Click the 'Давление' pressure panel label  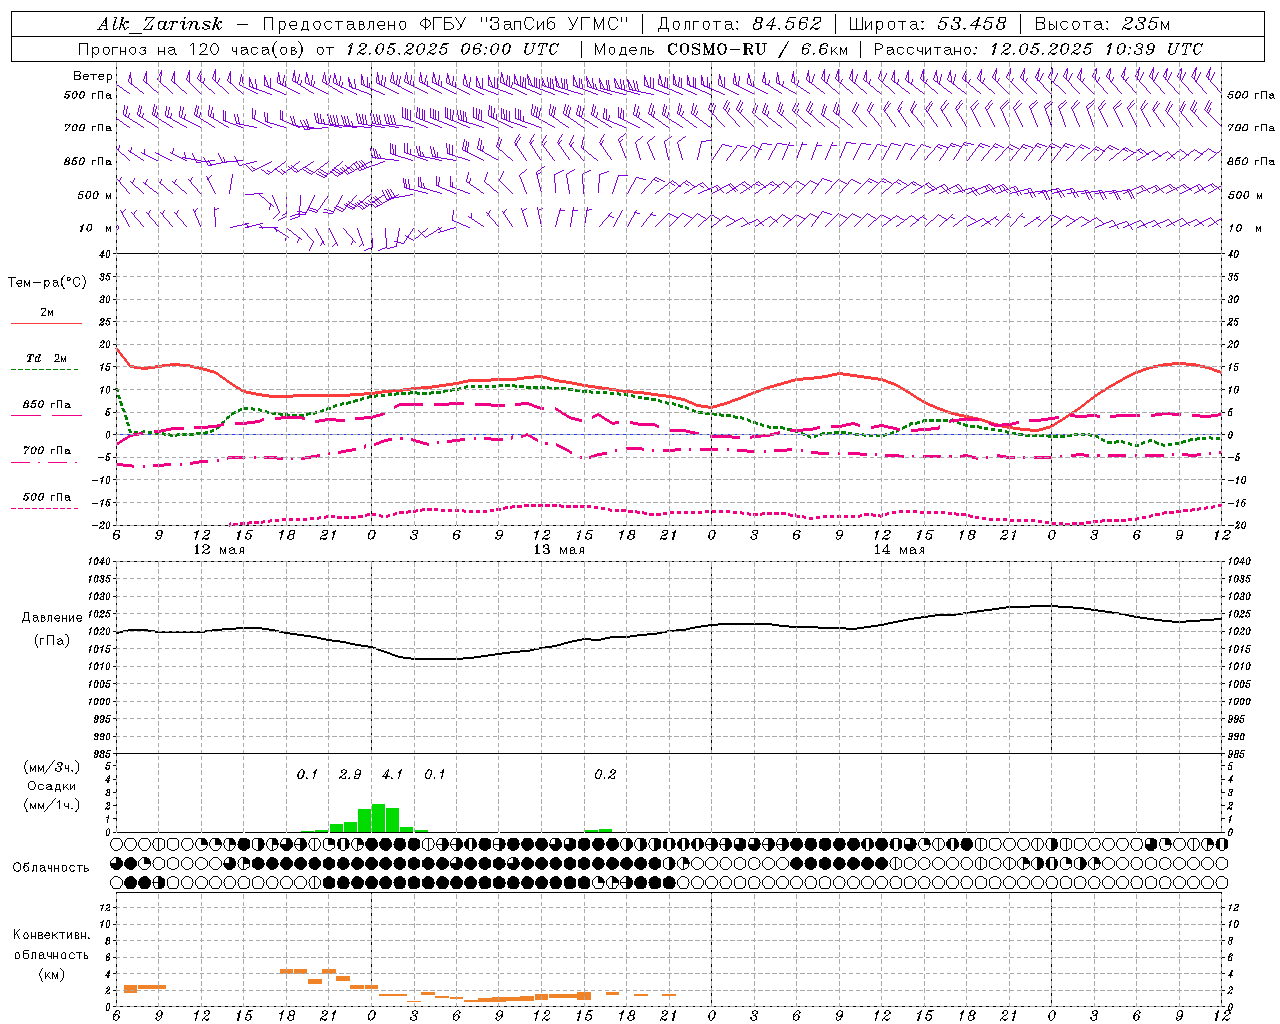(x=52, y=618)
